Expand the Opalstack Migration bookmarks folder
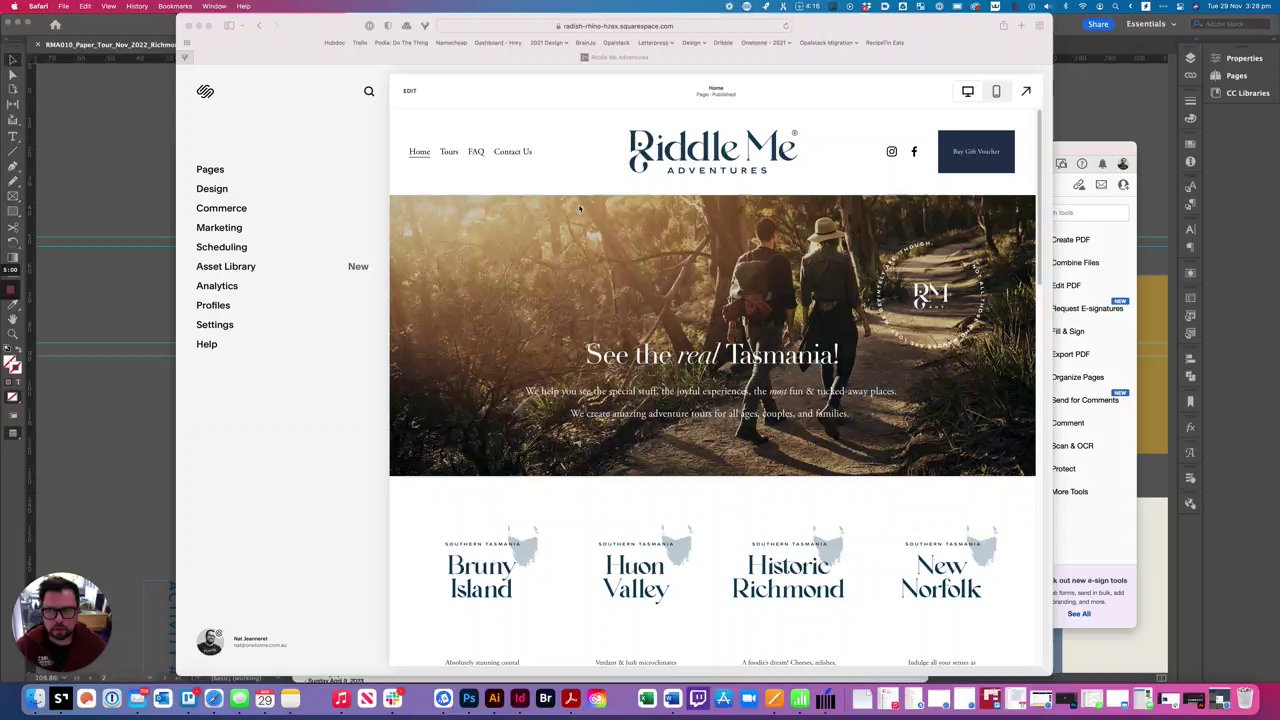This screenshot has width=1280, height=720. click(x=829, y=43)
